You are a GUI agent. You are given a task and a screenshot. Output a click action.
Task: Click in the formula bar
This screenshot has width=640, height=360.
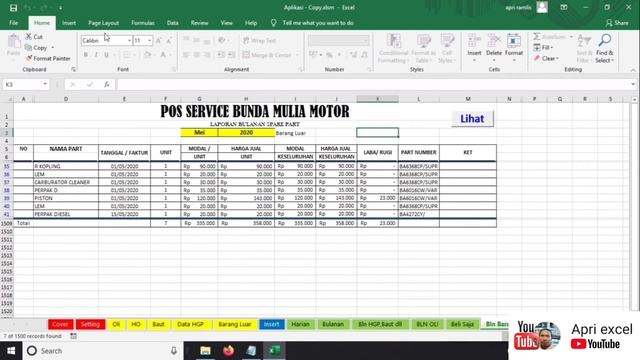373,84
